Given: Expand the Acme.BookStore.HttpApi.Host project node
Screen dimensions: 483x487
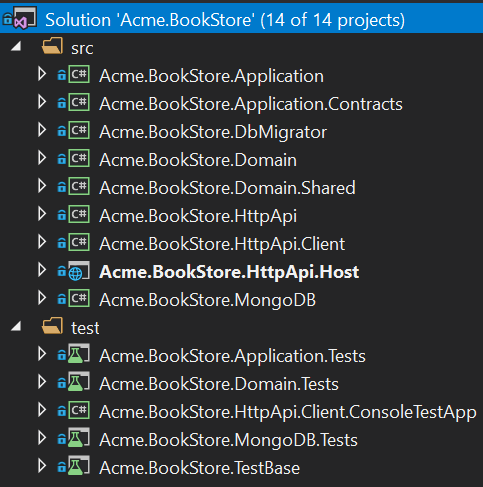Looking at the screenshot, I should [42, 270].
